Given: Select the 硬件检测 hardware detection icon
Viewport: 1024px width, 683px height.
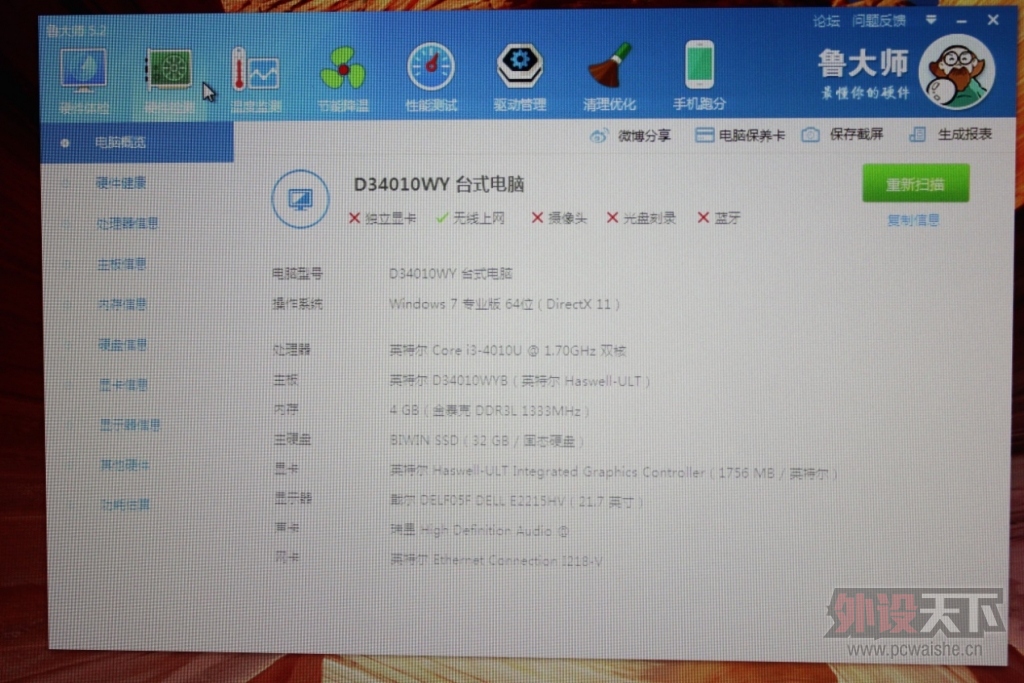Looking at the screenshot, I should click(168, 80).
